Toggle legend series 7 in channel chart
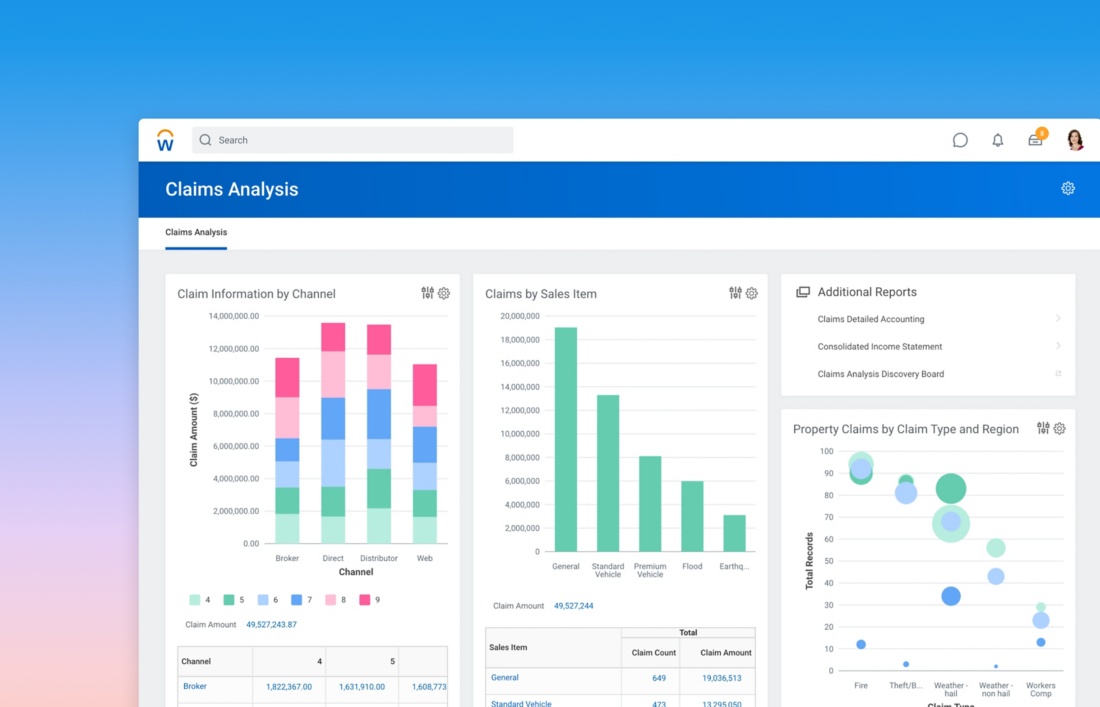This screenshot has width=1100, height=707. pyautogui.click(x=297, y=600)
